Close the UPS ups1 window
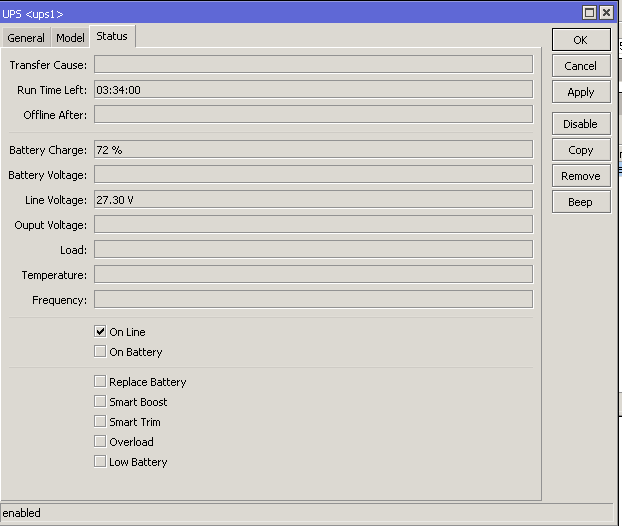The width and height of the screenshot is (622, 526). click(607, 13)
